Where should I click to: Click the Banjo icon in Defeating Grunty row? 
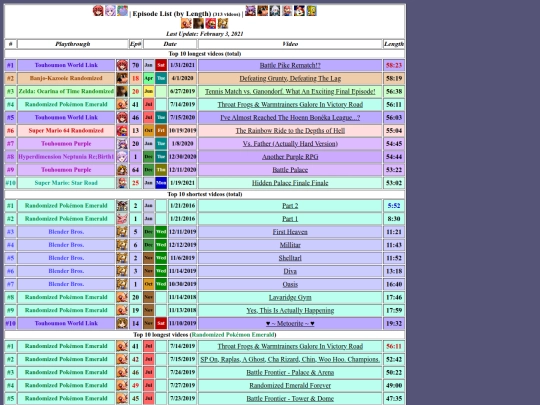click(122, 78)
